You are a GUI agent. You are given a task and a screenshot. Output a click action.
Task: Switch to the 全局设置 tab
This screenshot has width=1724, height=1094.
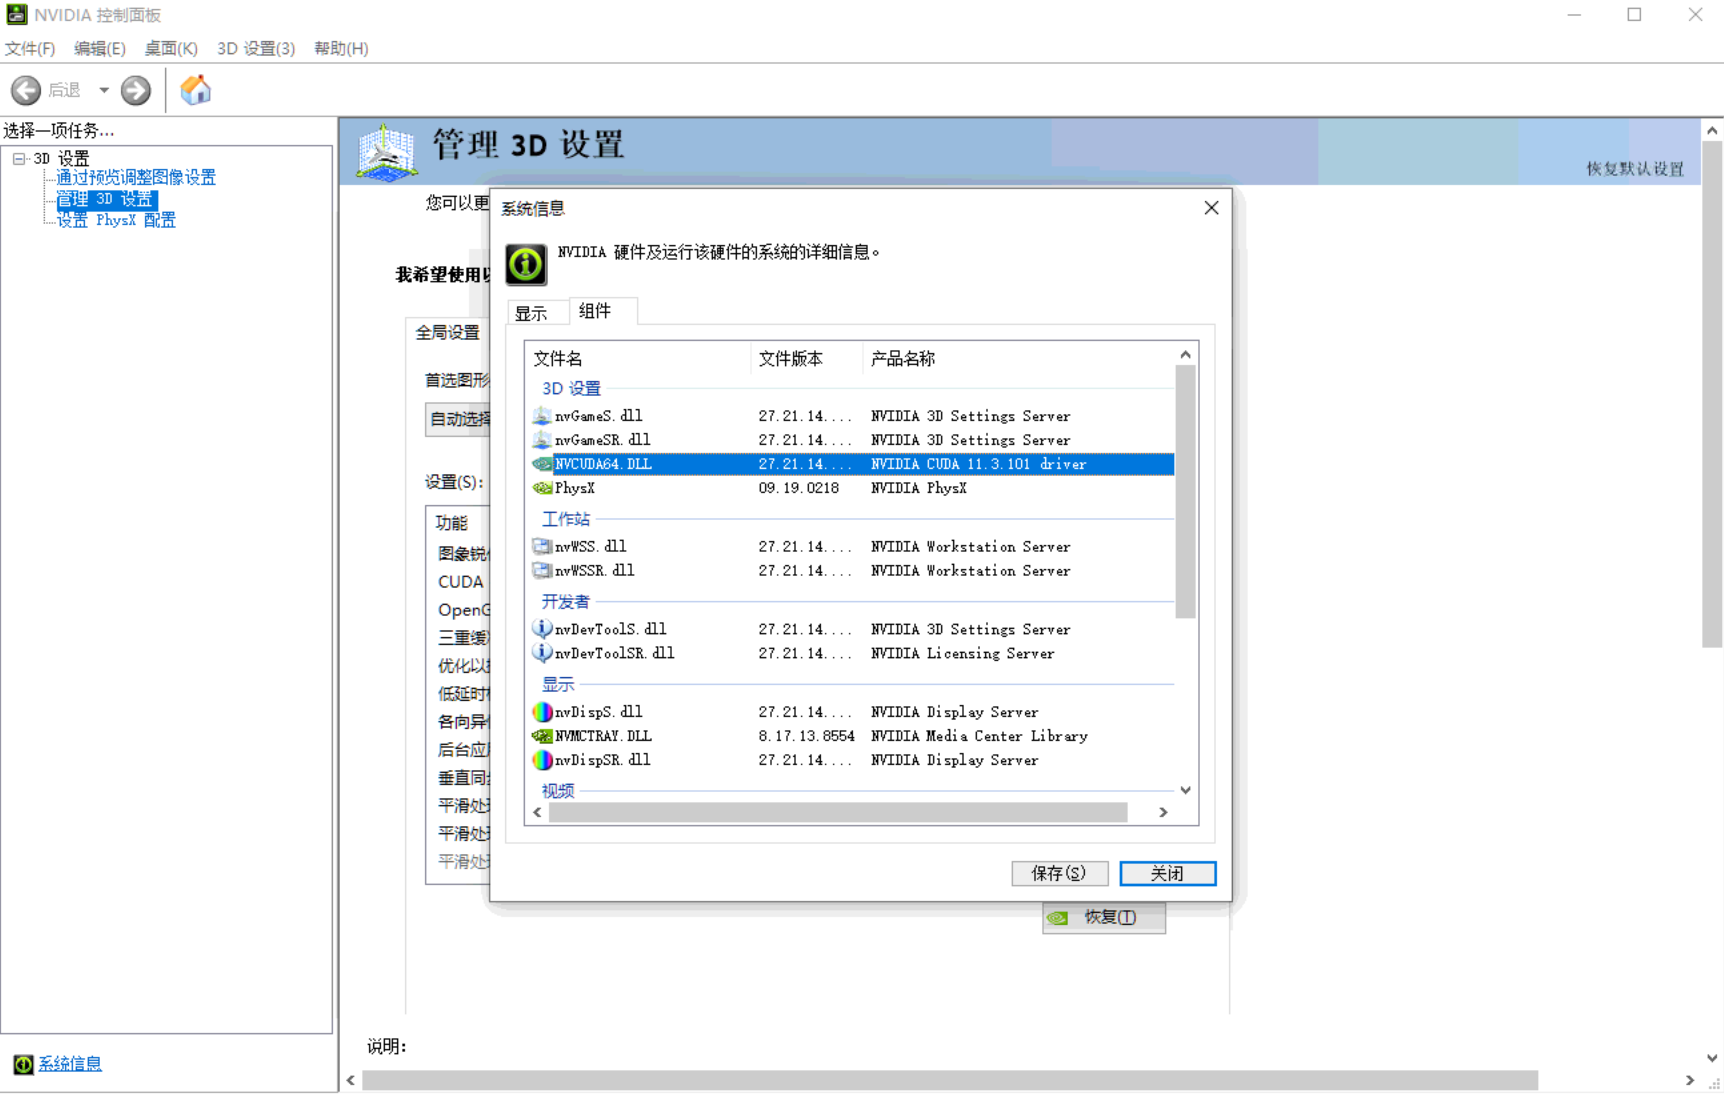448,333
